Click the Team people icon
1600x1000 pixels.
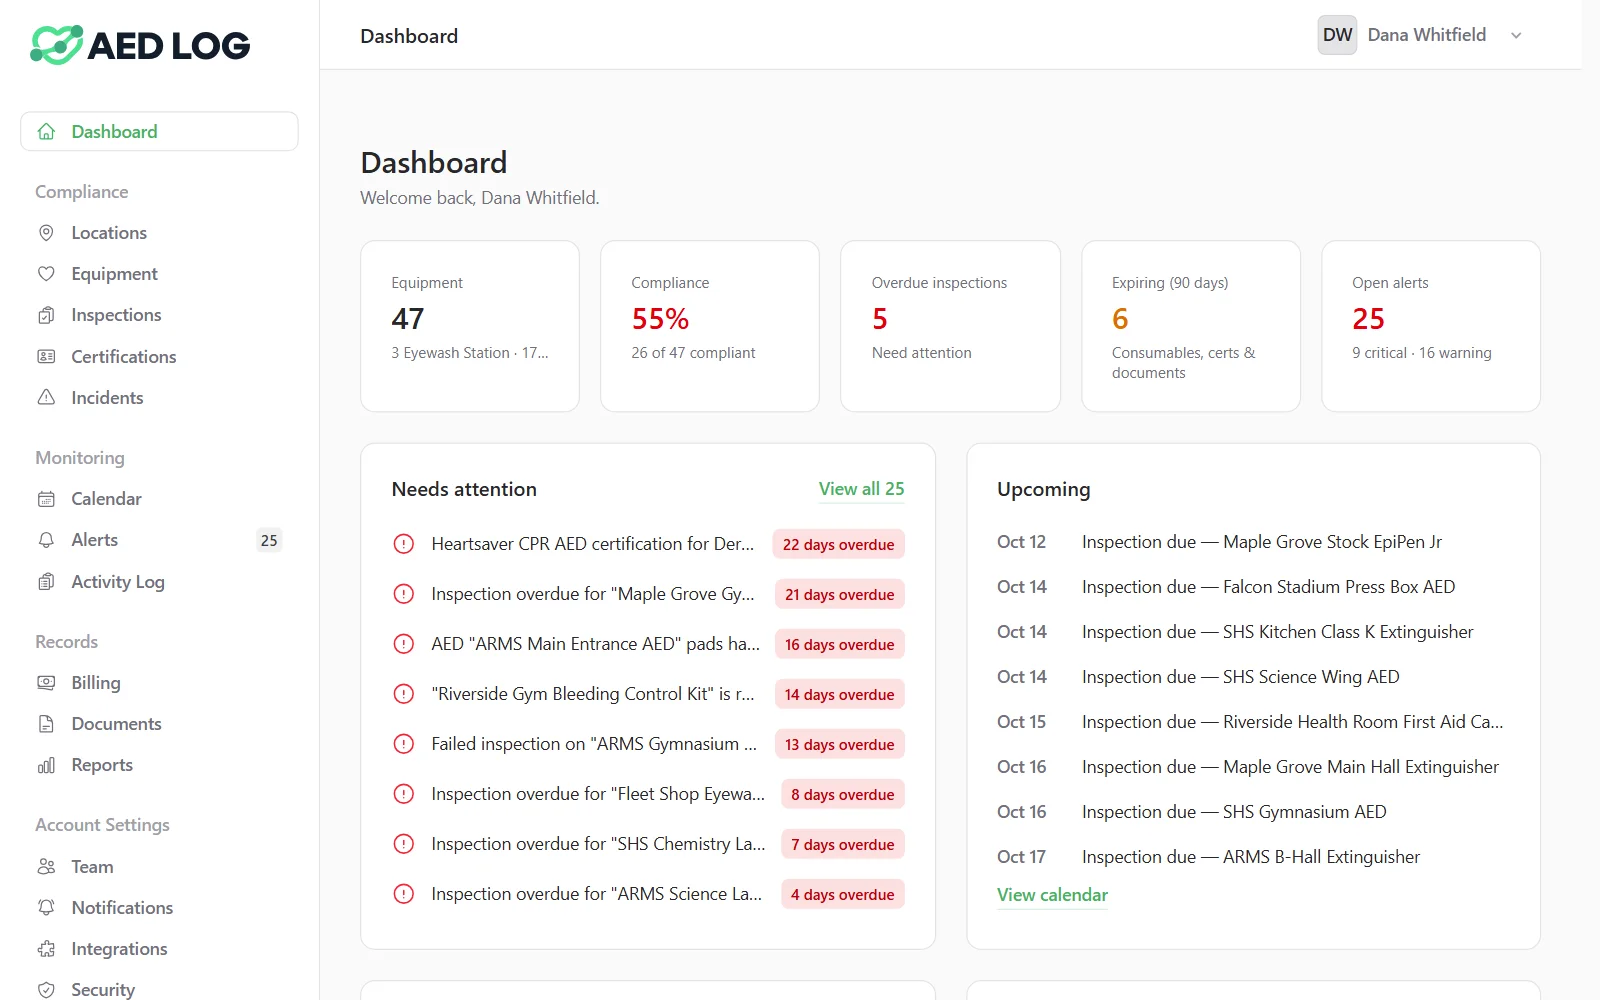pyautogui.click(x=46, y=867)
